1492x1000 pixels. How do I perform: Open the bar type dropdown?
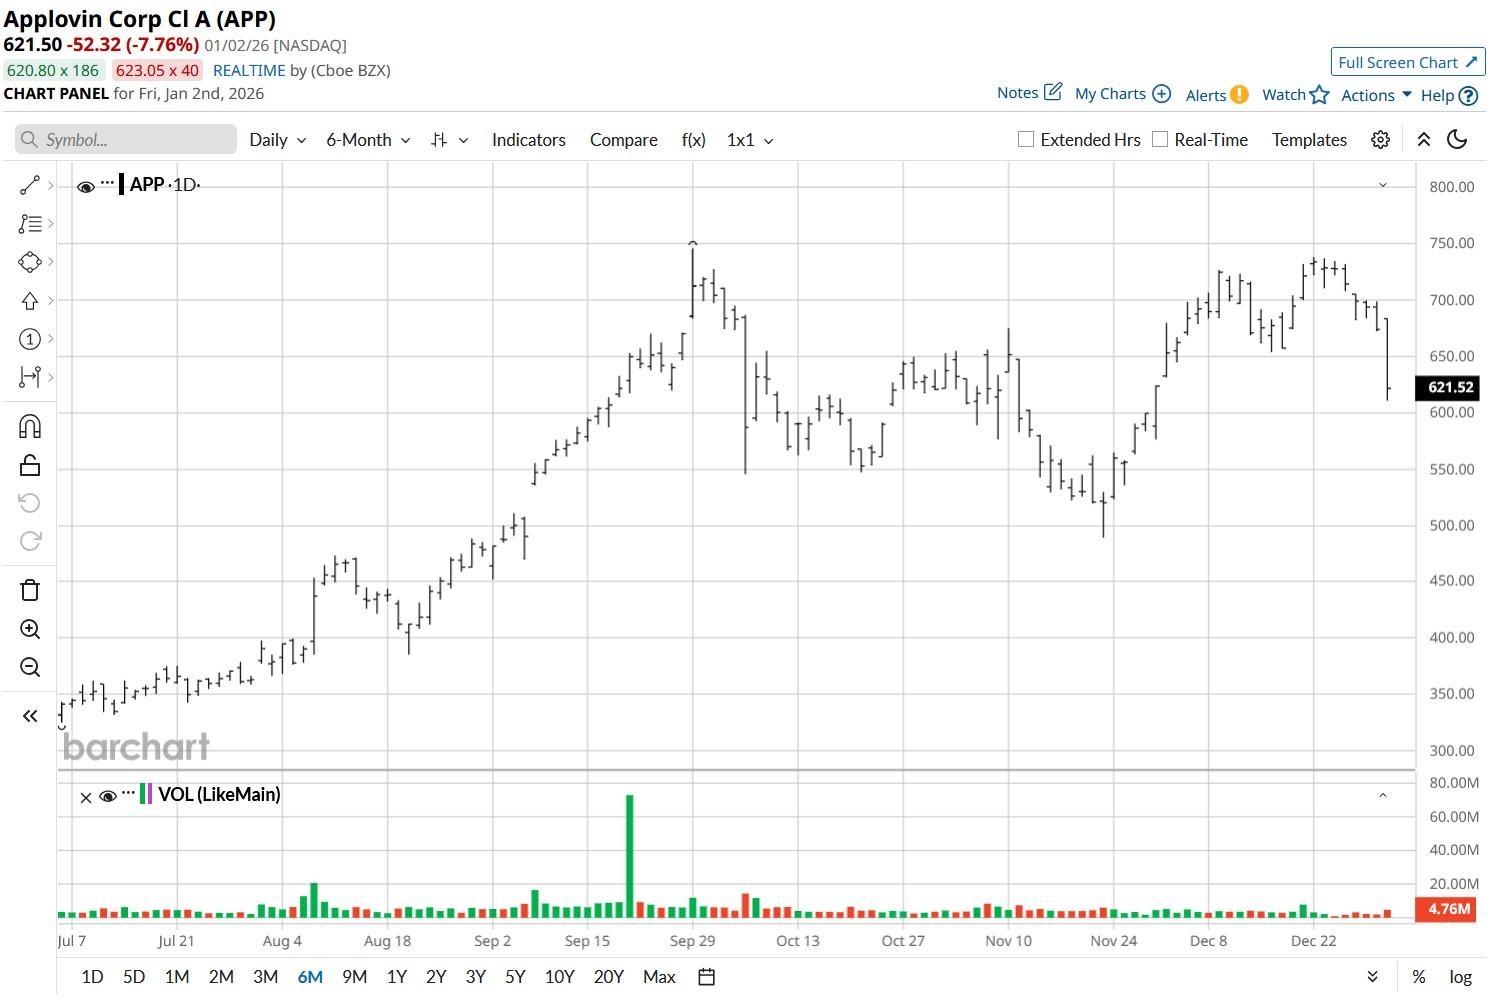click(449, 140)
